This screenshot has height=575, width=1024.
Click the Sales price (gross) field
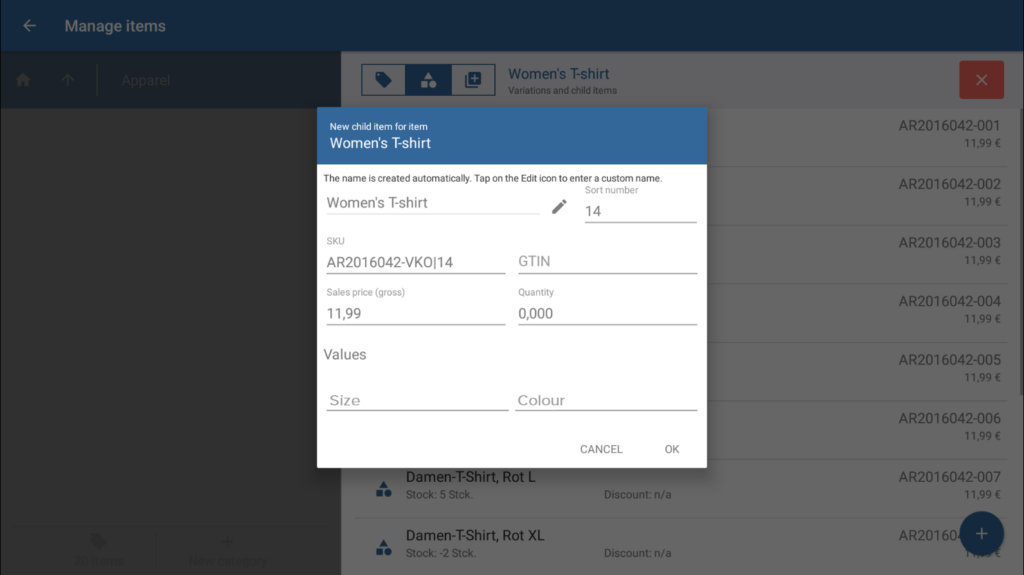coord(415,313)
